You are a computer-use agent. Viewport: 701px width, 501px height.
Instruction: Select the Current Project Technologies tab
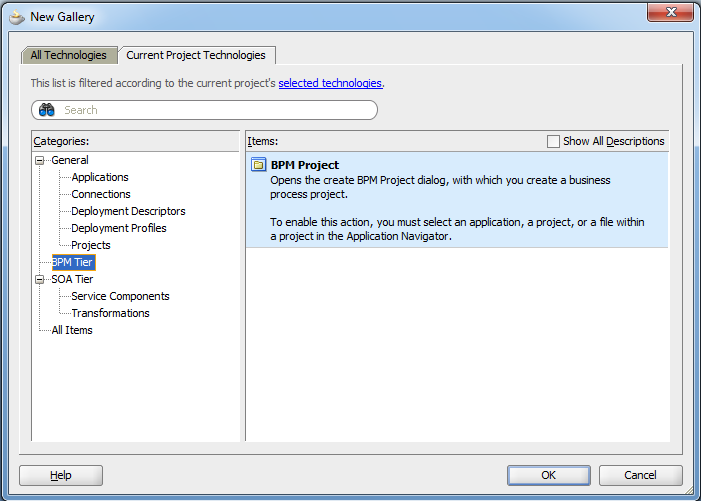[x=196, y=55]
